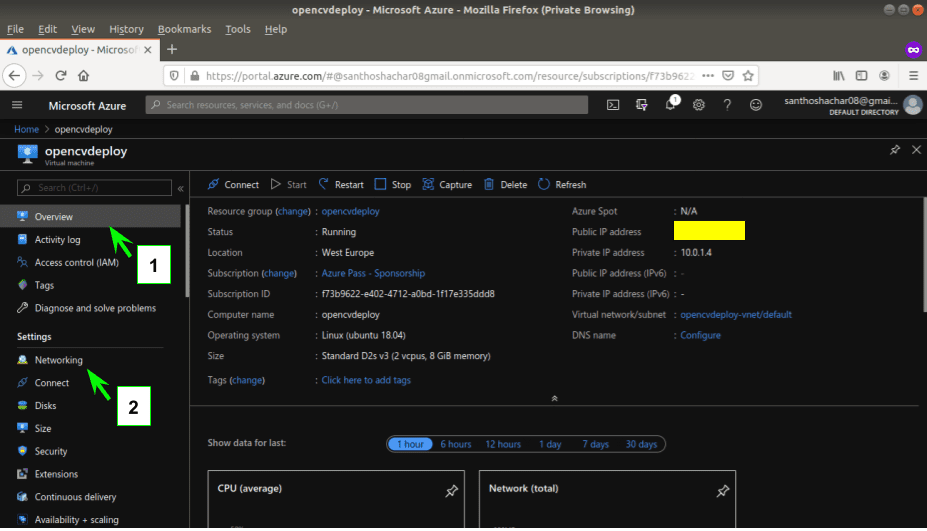Open the Firefox Library icon
The width and height of the screenshot is (927, 531).
coord(839,76)
